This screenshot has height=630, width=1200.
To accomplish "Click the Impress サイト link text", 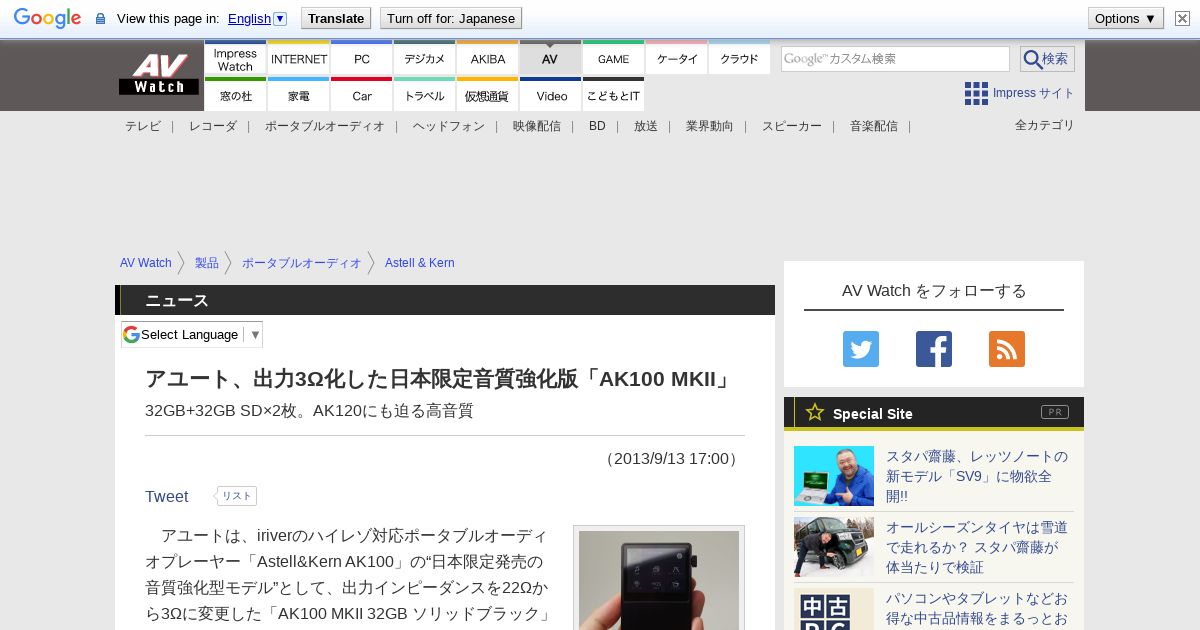I will point(1034,93).
